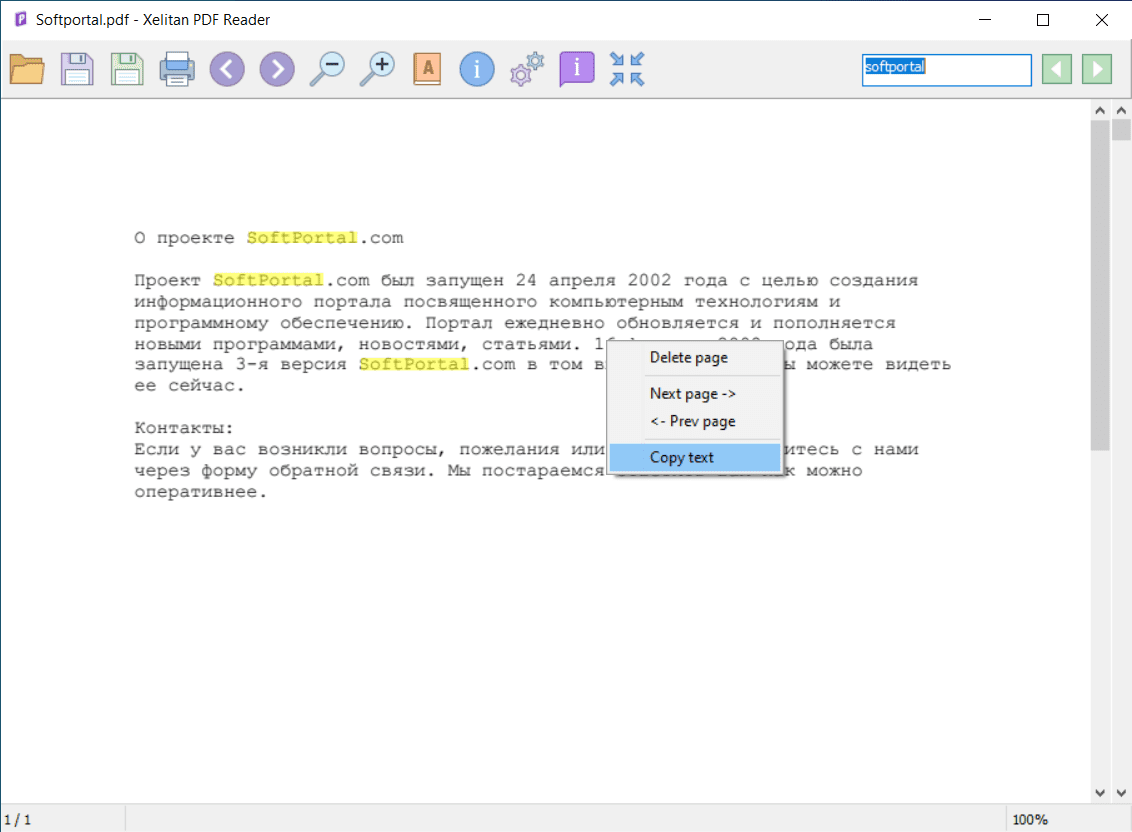Click the orange book 'A' icon
Image resolution: width=1132 pixels, height=832 pixels.
(427, 69)
